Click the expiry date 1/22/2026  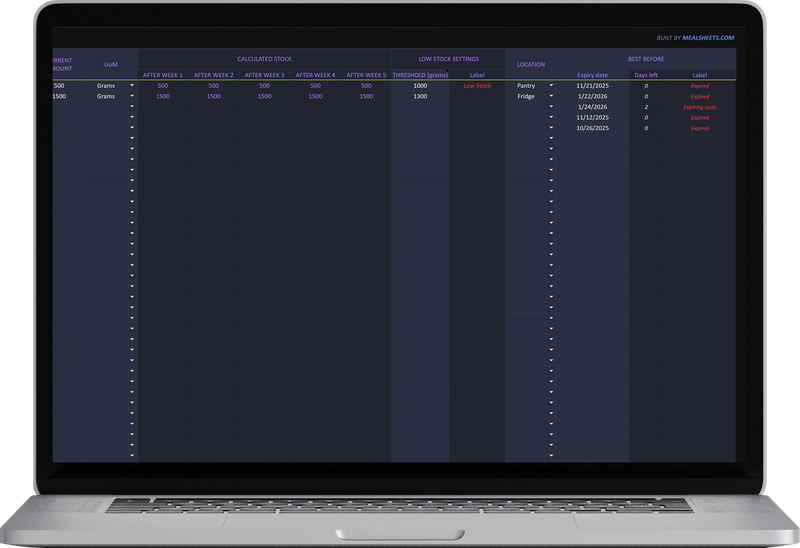(592, 96)
